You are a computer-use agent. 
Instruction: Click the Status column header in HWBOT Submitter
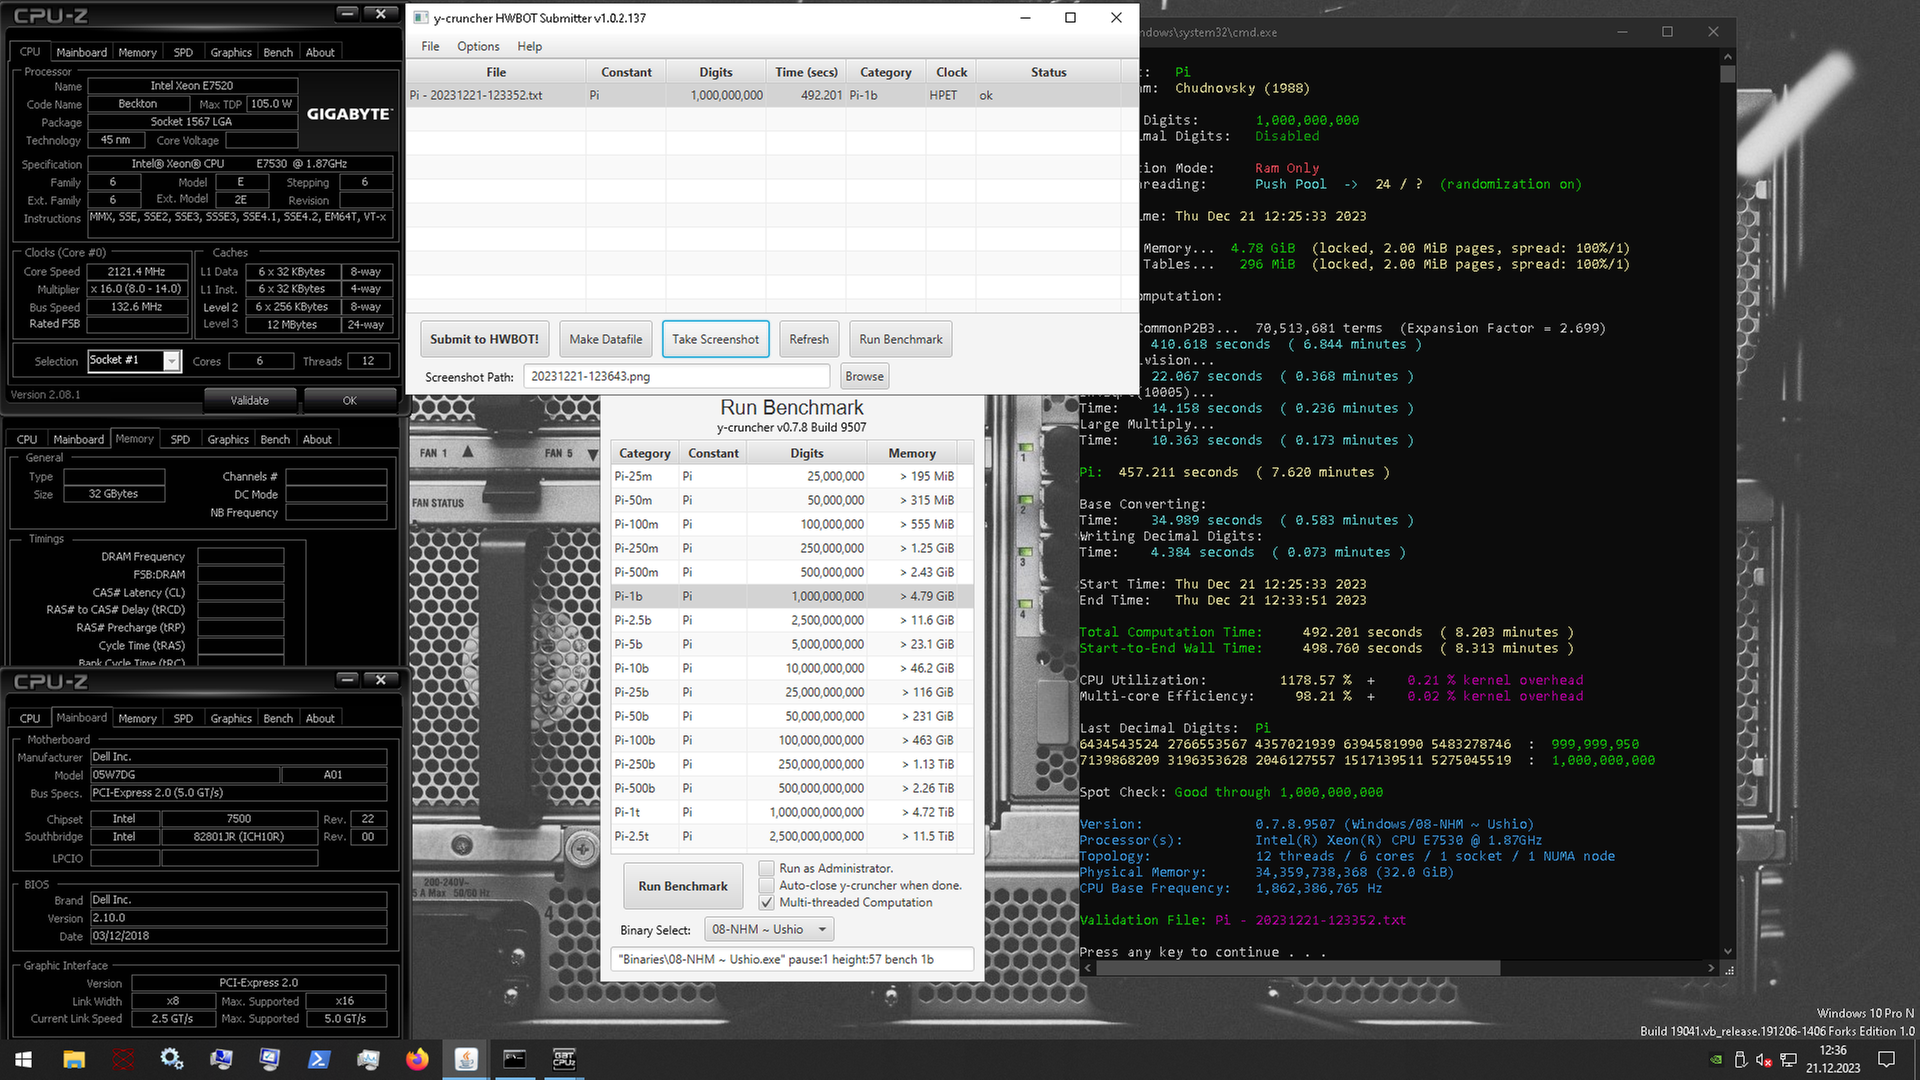[x=1048, y=72]
